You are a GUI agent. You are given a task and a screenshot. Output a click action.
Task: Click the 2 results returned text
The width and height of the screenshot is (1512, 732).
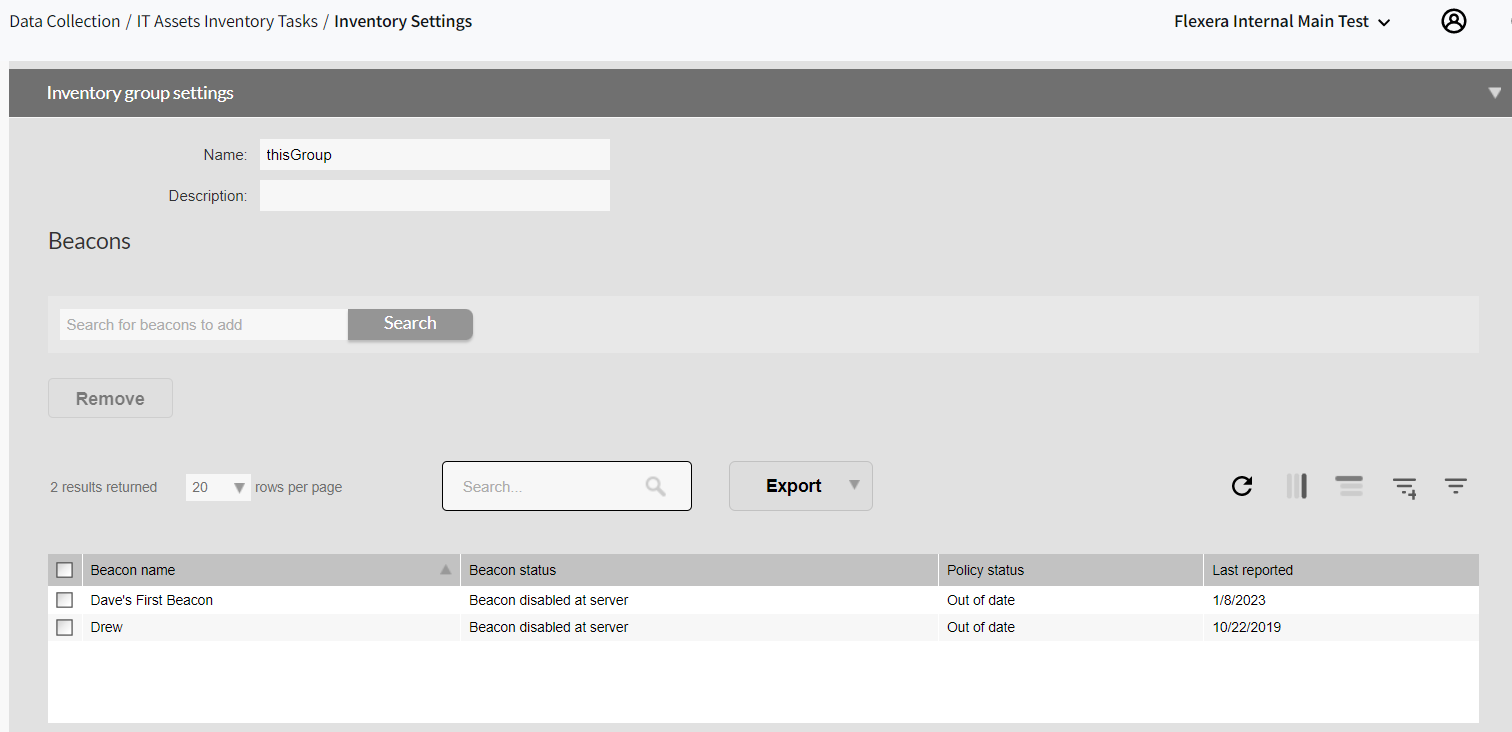click(x=104, y=487)
